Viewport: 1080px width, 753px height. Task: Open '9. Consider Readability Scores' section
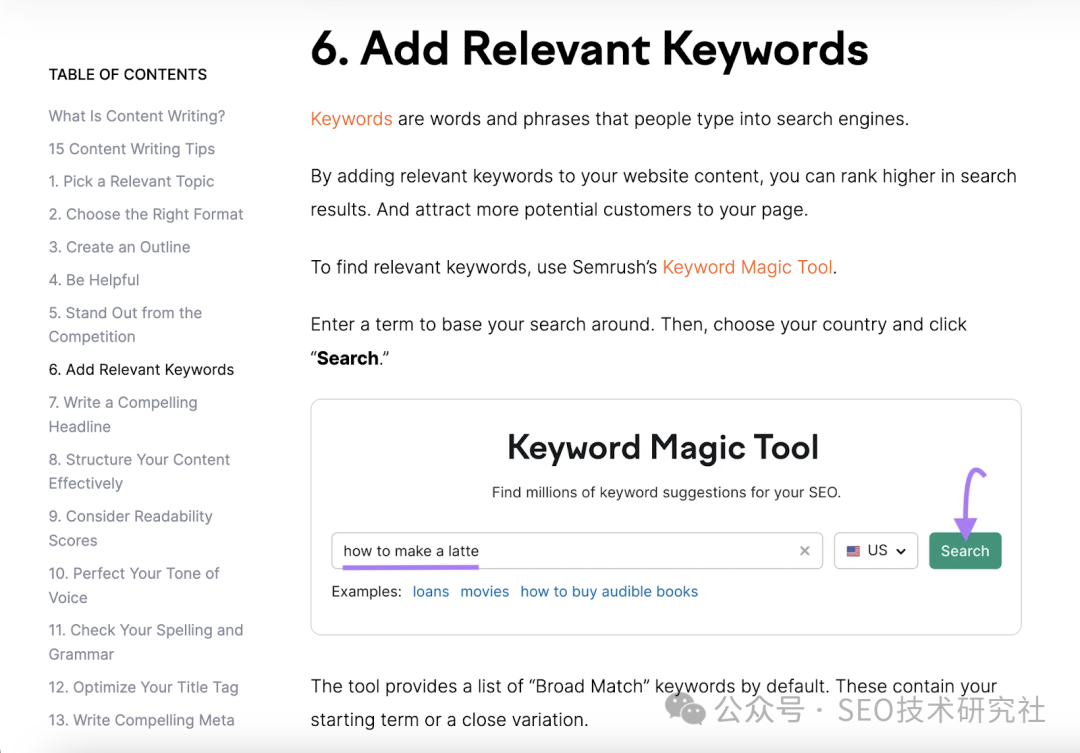click(x=131, y=528)
